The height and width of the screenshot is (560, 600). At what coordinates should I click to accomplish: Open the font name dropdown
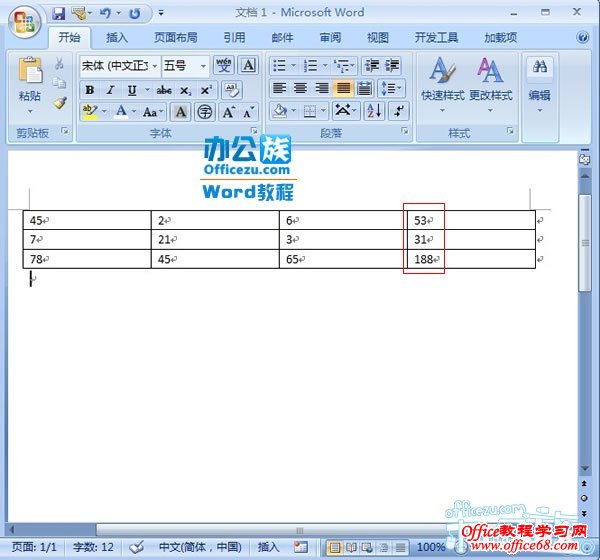(154, 66)
